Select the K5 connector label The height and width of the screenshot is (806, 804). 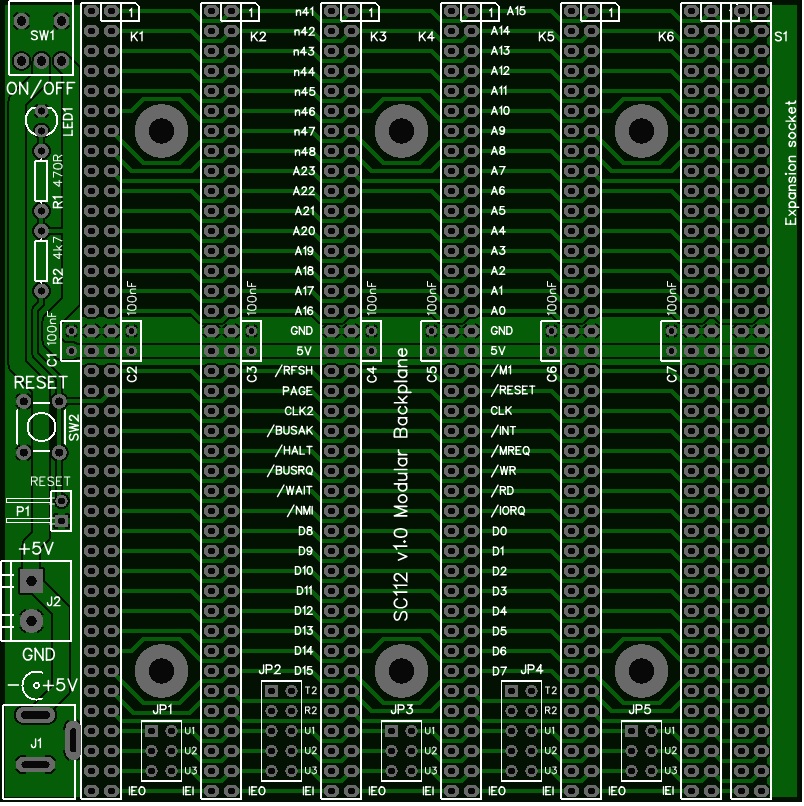546,36
